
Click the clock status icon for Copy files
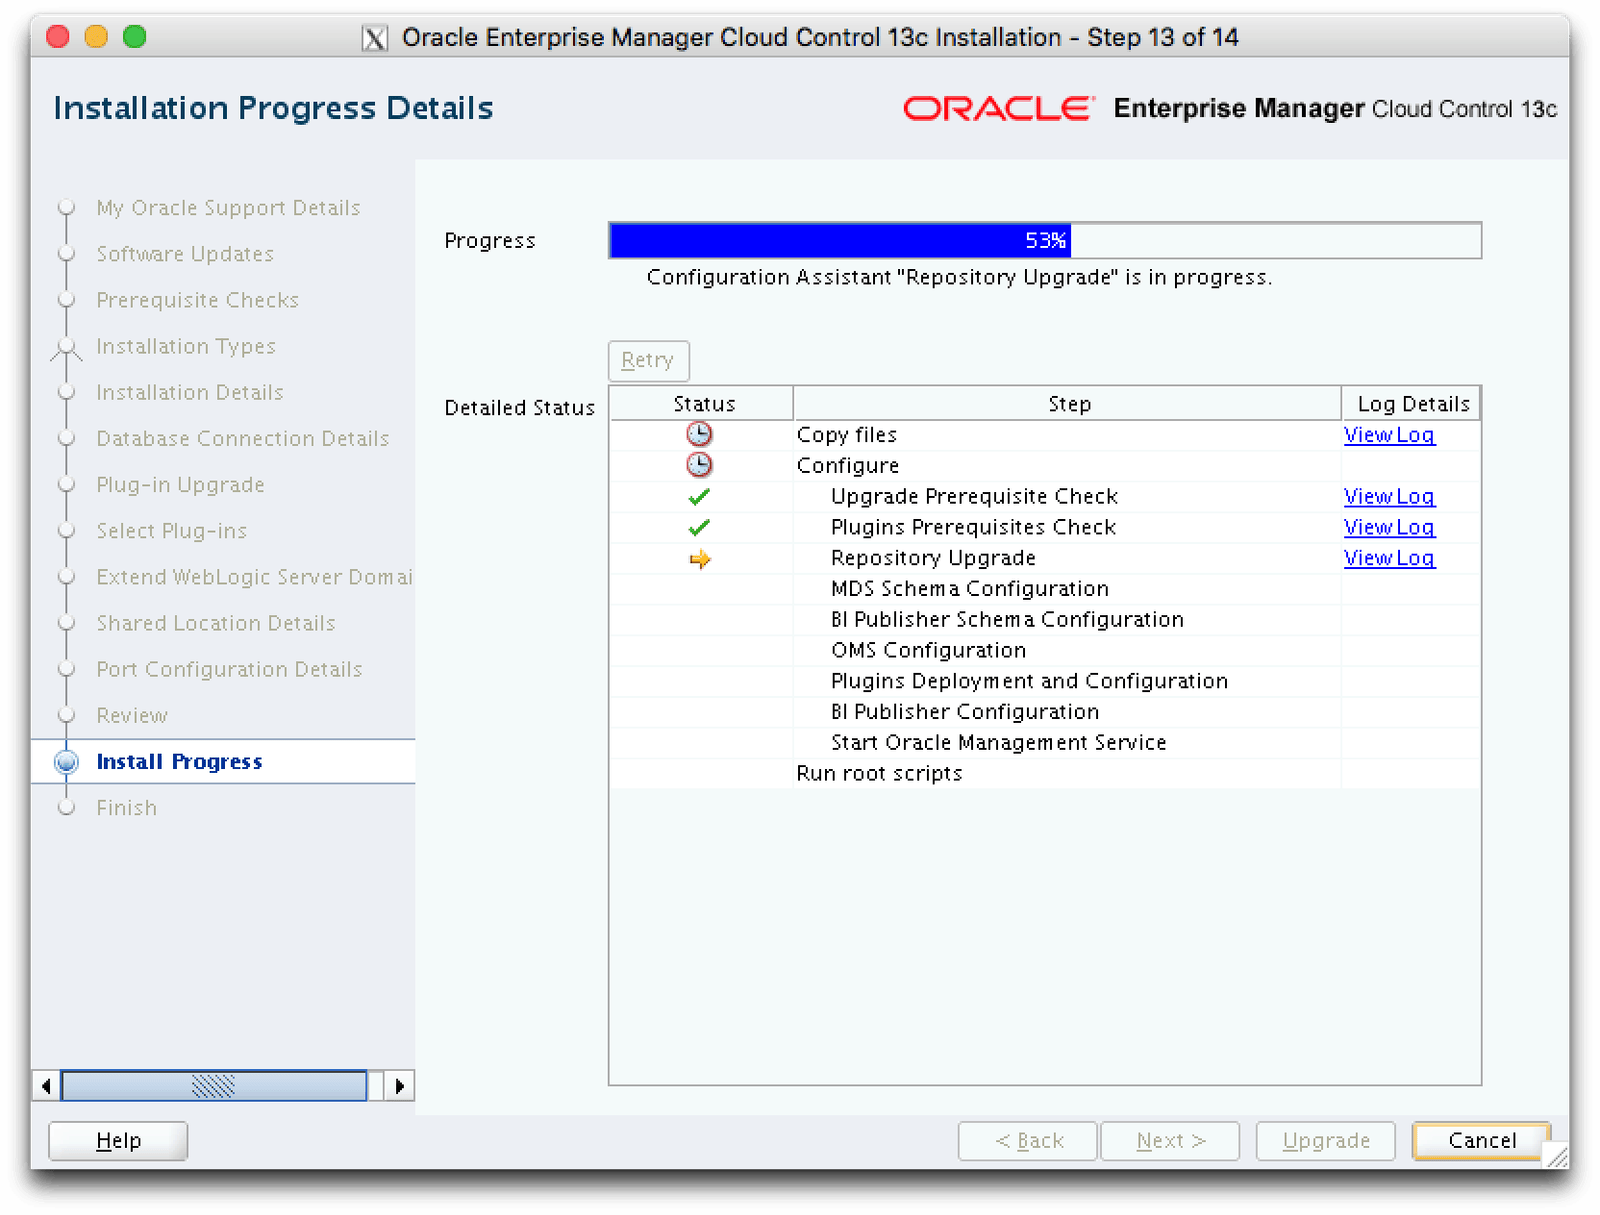pos(699,434)
